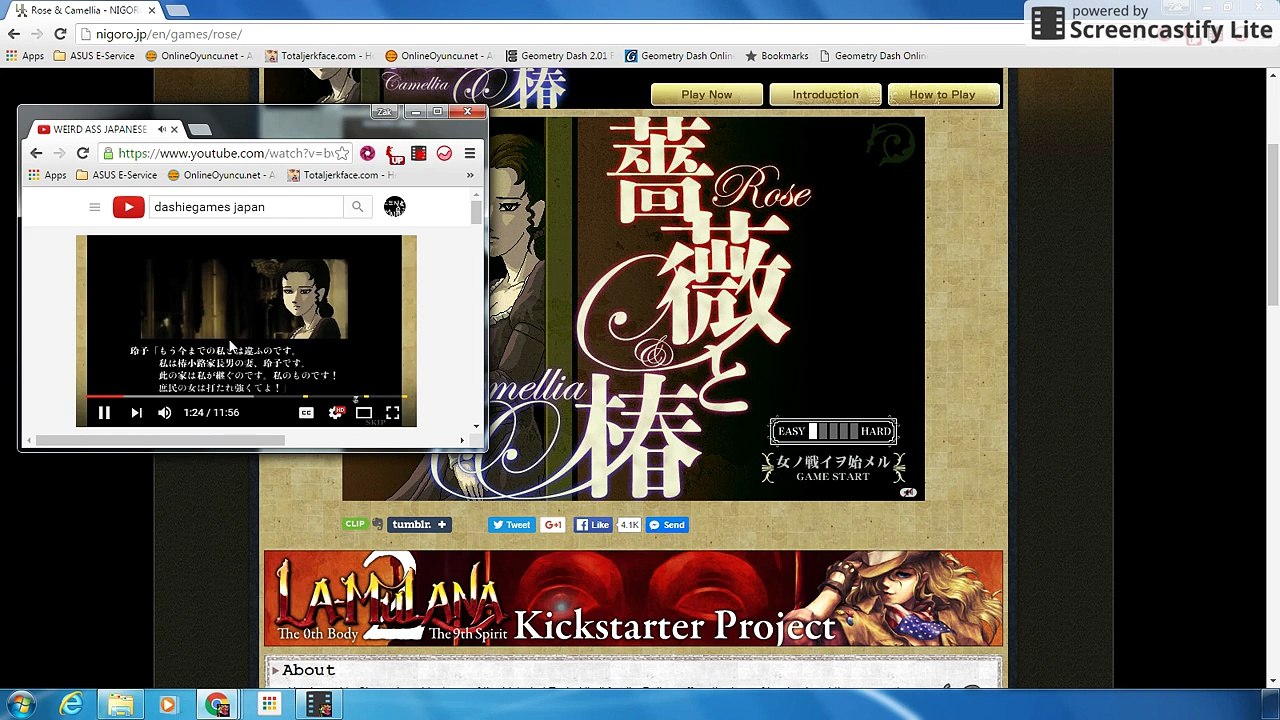Click the About section heading
Screen dimensions: 1280x720
point(308,670)
